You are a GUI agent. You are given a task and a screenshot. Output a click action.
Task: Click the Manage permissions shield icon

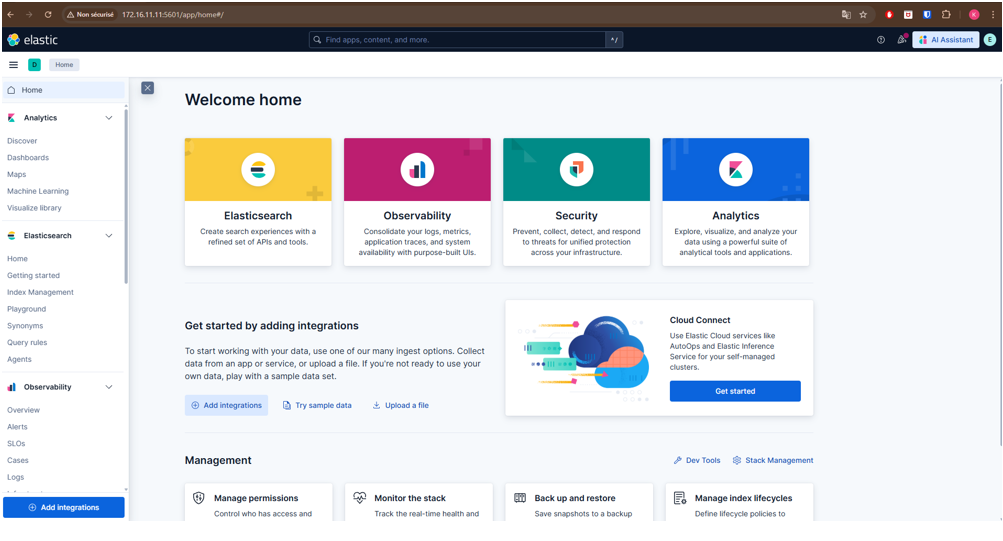click(x=199, y=498)
